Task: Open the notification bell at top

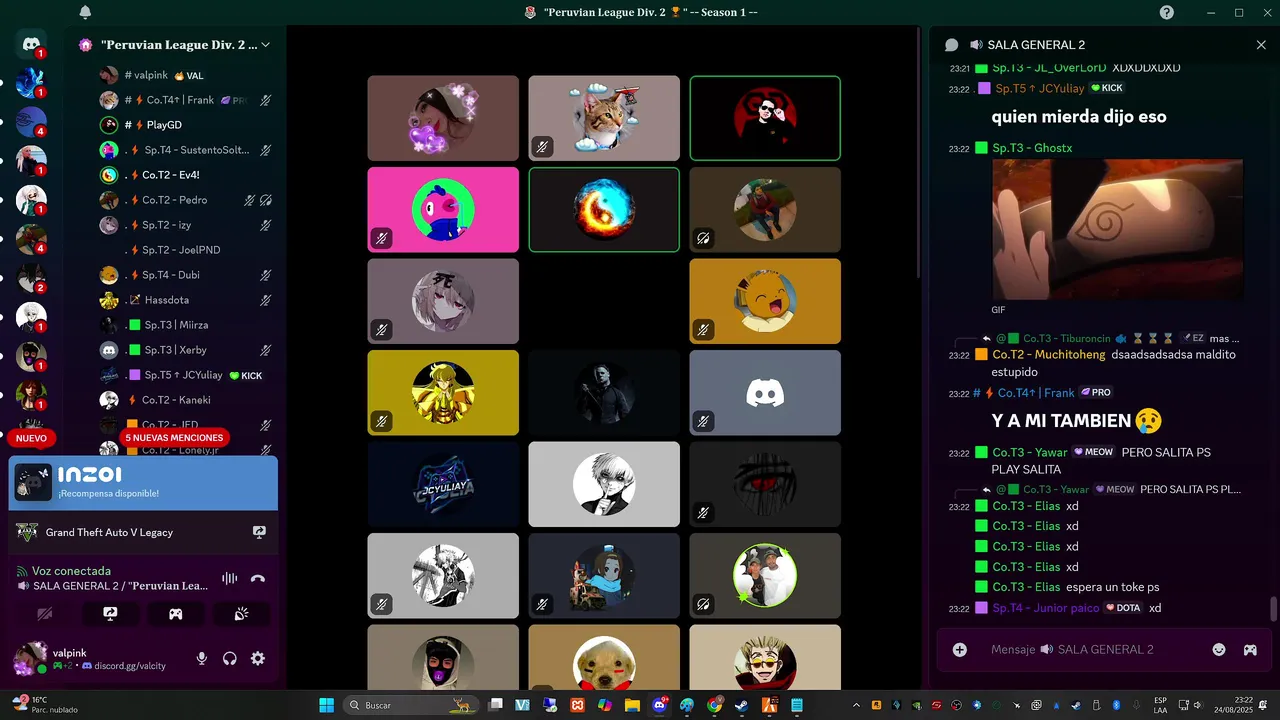Action: click(85, 12)
